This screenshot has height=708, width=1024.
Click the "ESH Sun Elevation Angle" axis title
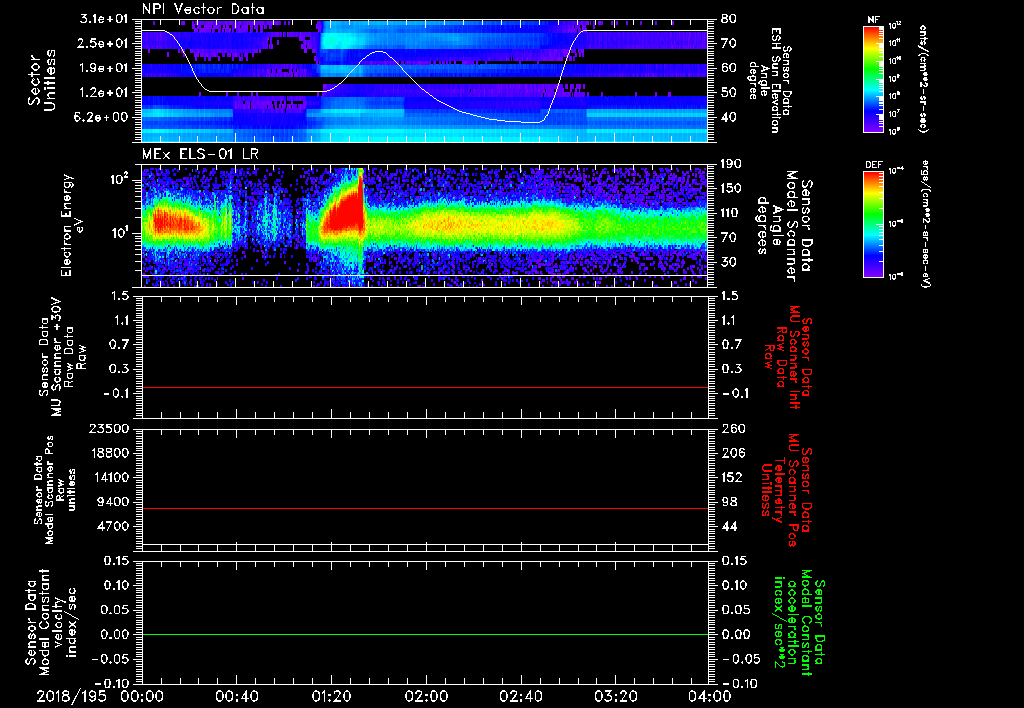tap(769, 80)
